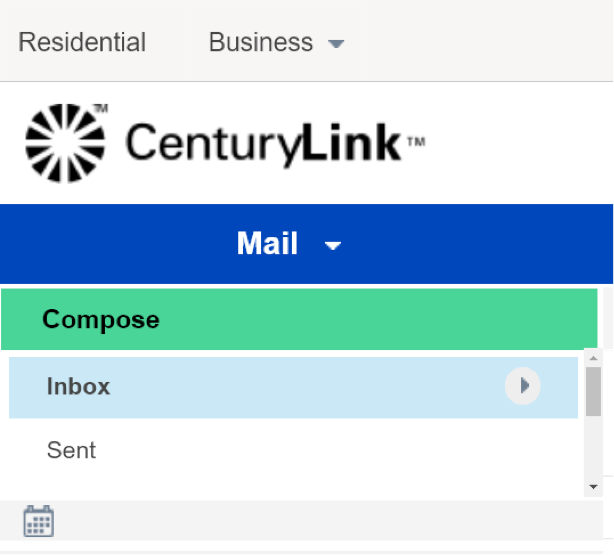Open the calendar icon in bottom bar
Viewport: 614px width, 555px height.
[38, 521]
